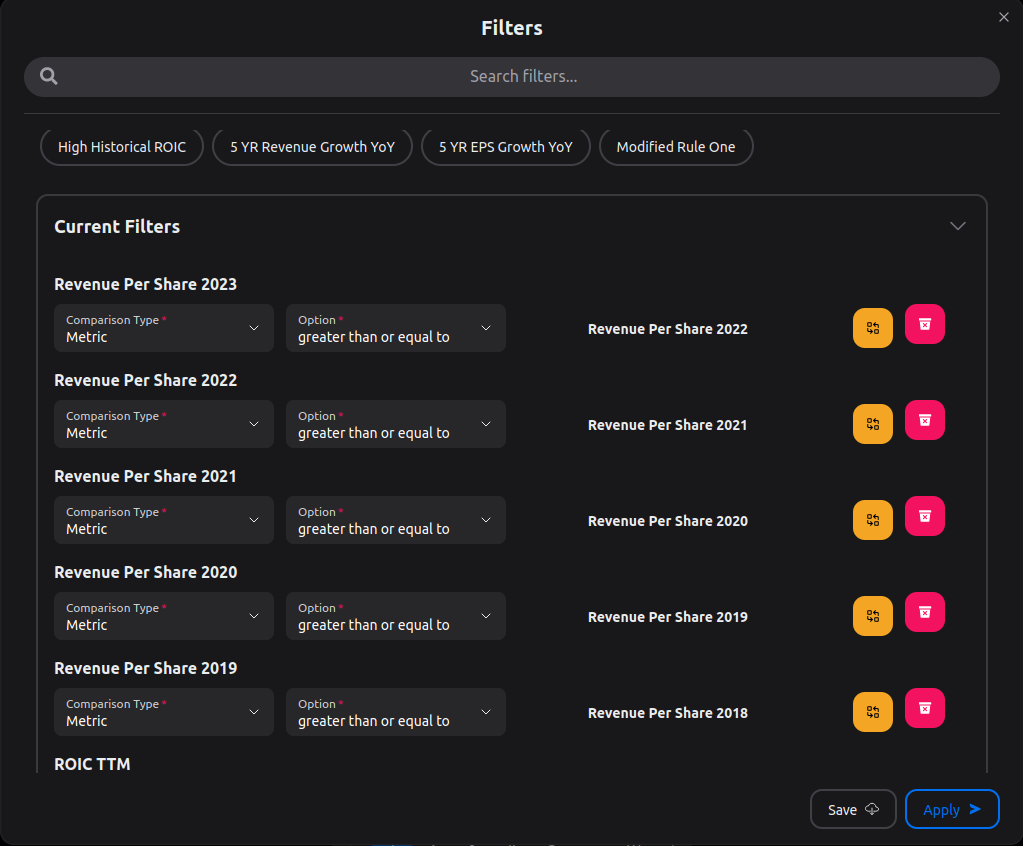This screenshot has height=846, width=1023.
Task: Select the Modified Rule One preset
Action: (676, 147)
